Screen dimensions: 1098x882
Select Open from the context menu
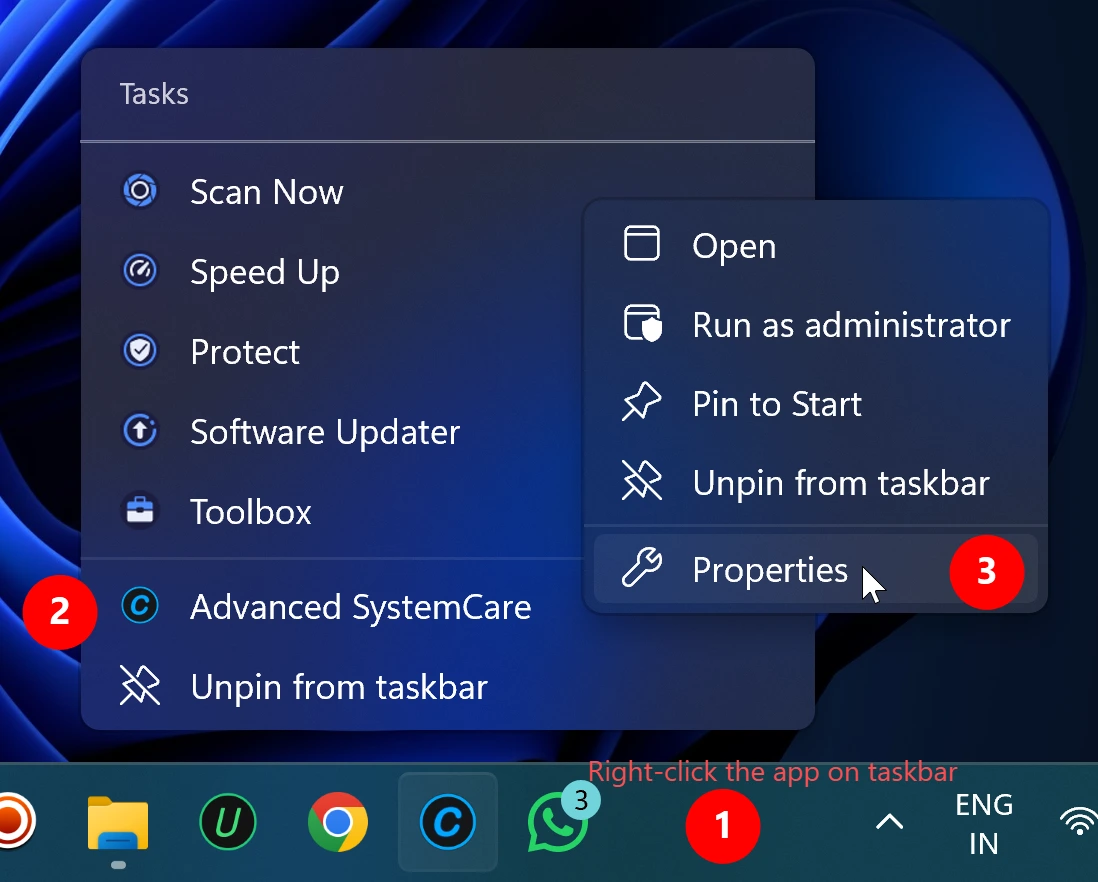[x=733, y=245]
